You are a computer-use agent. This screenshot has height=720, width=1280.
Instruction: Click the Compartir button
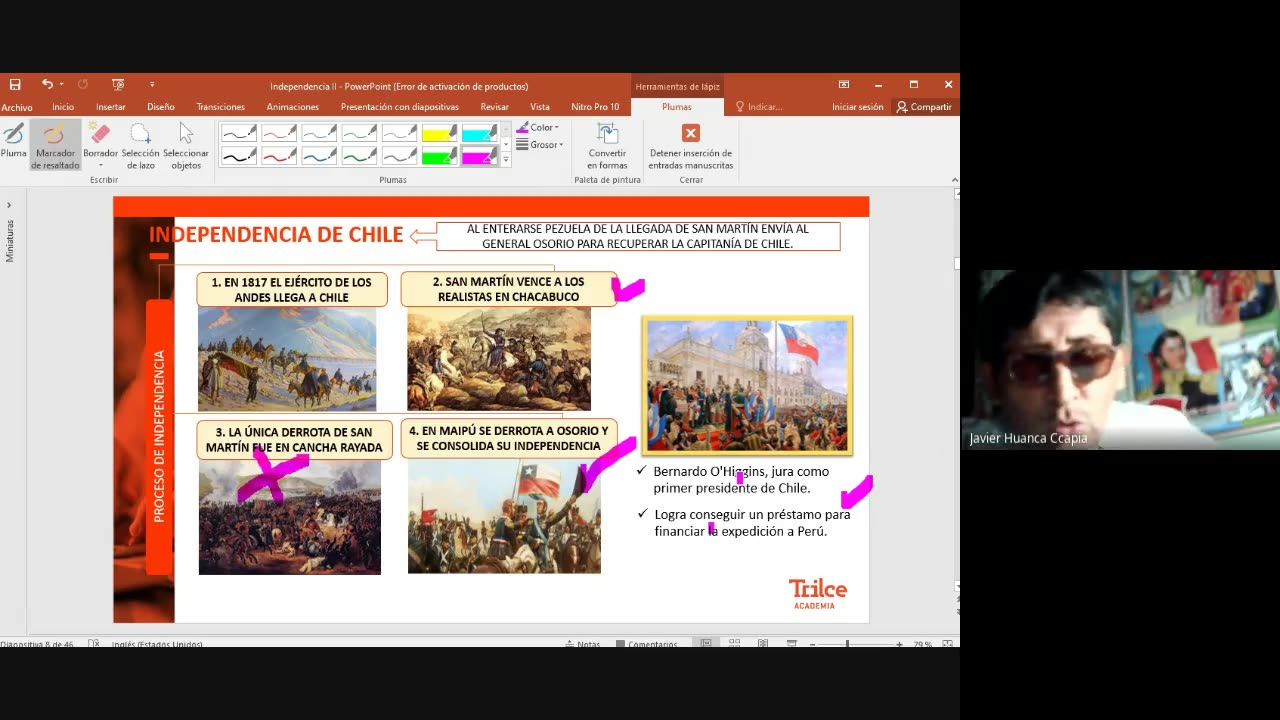tap(924, 107)
